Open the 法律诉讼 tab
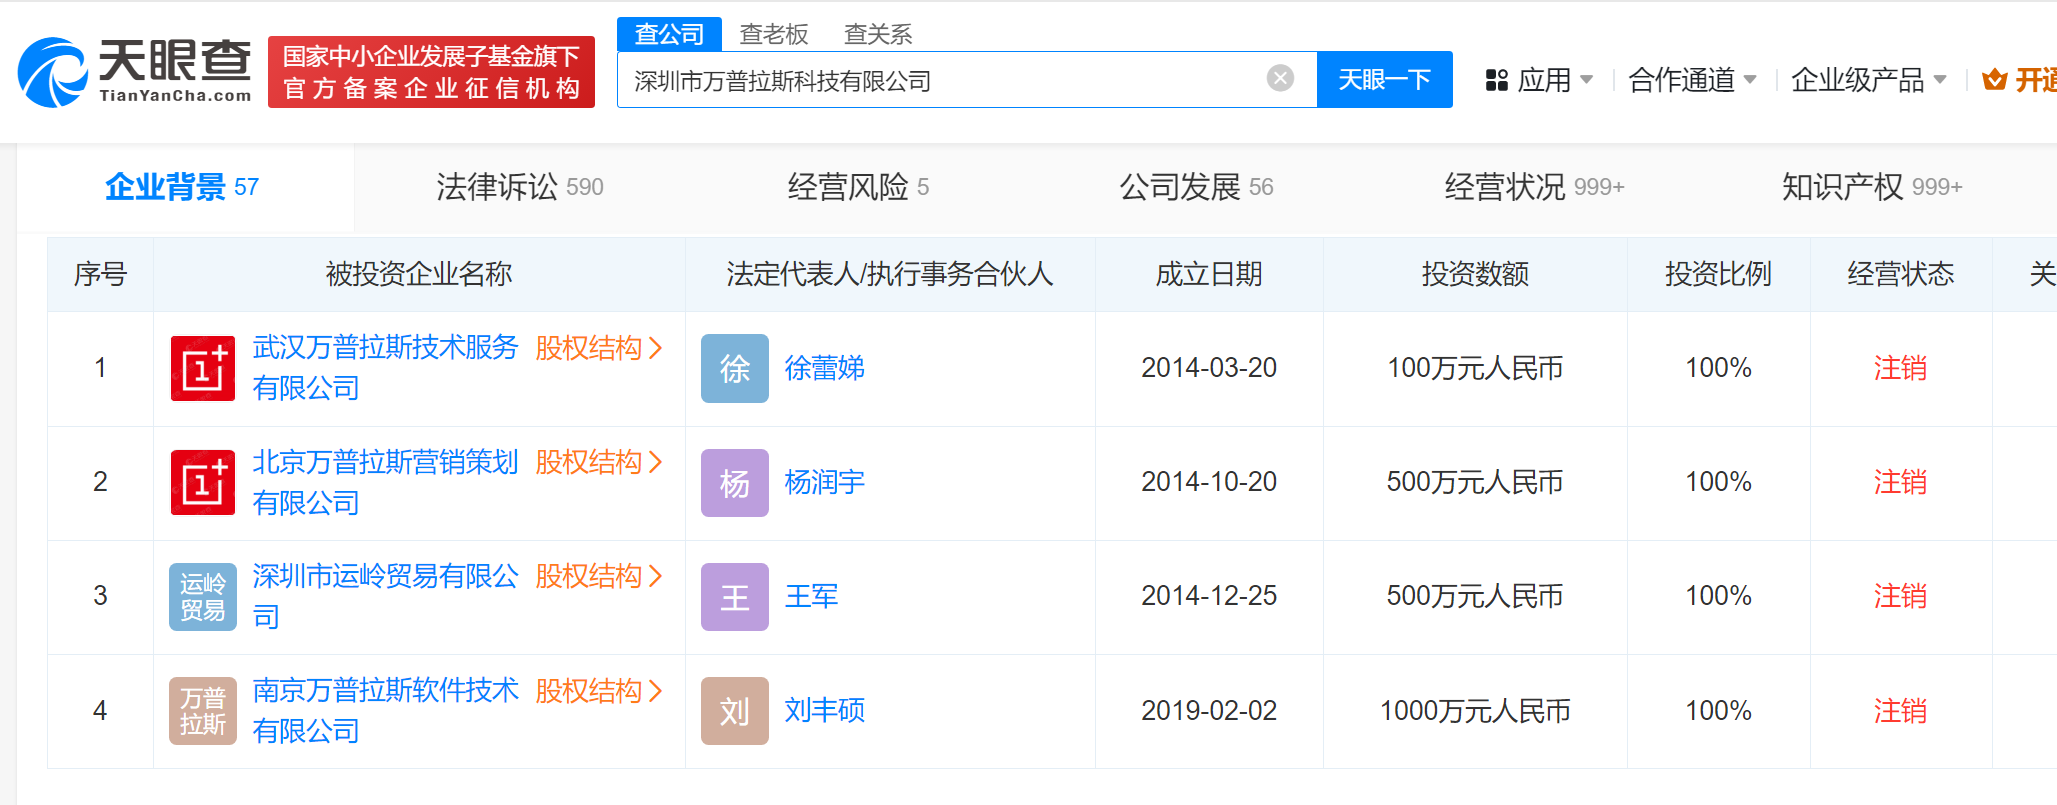 (520, 187)
